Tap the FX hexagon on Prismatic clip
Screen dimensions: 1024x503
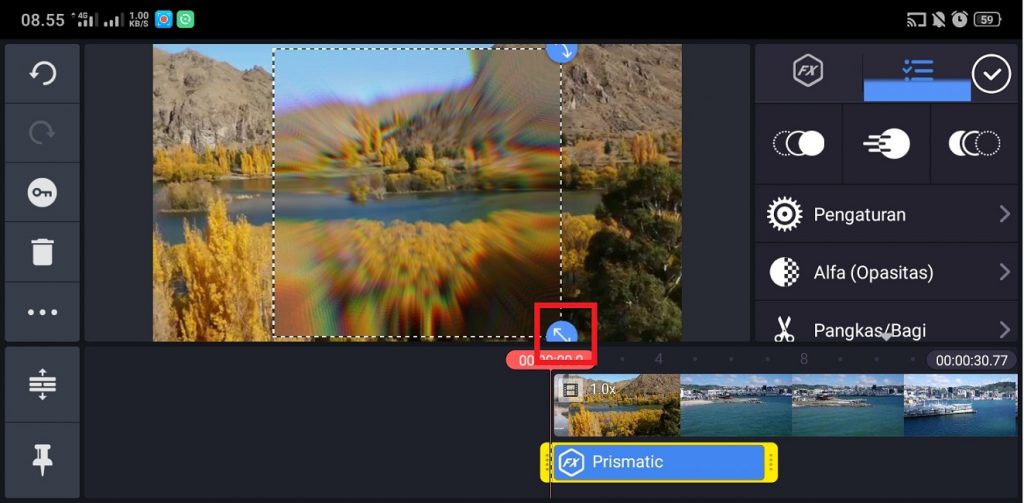(x=571, y=462)
